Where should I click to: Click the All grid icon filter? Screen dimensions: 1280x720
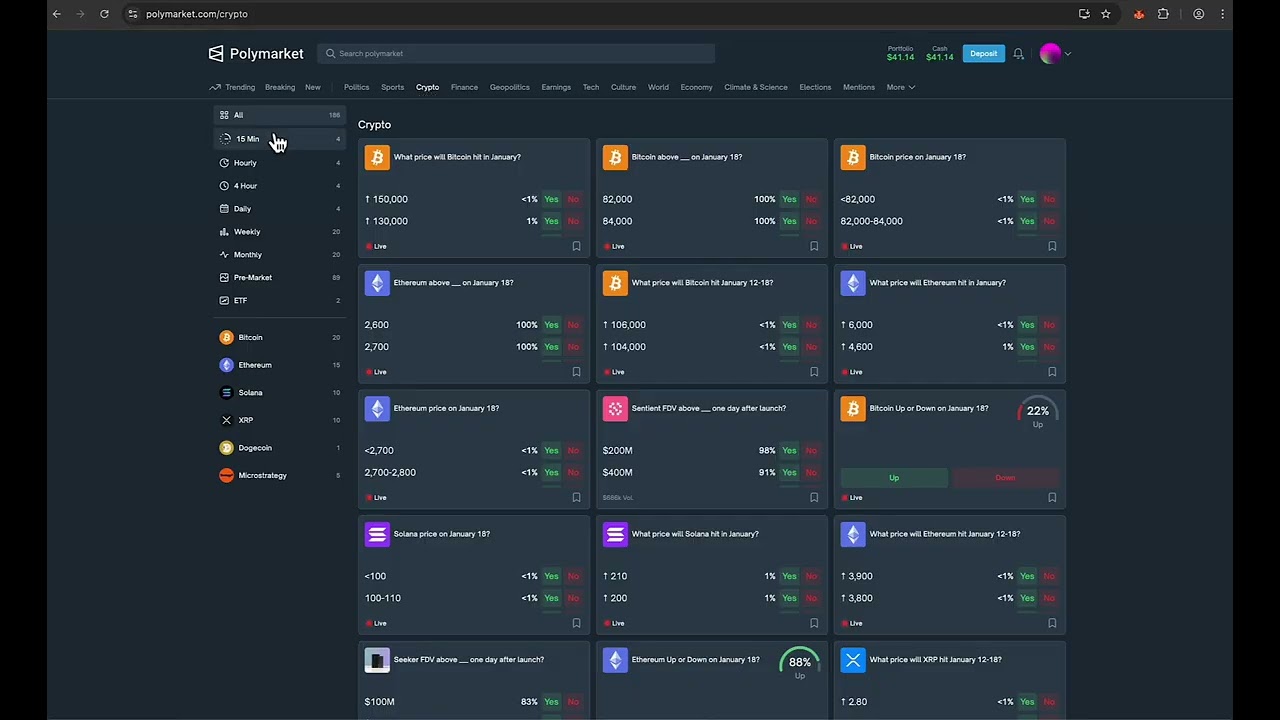[x=224, y=115]
